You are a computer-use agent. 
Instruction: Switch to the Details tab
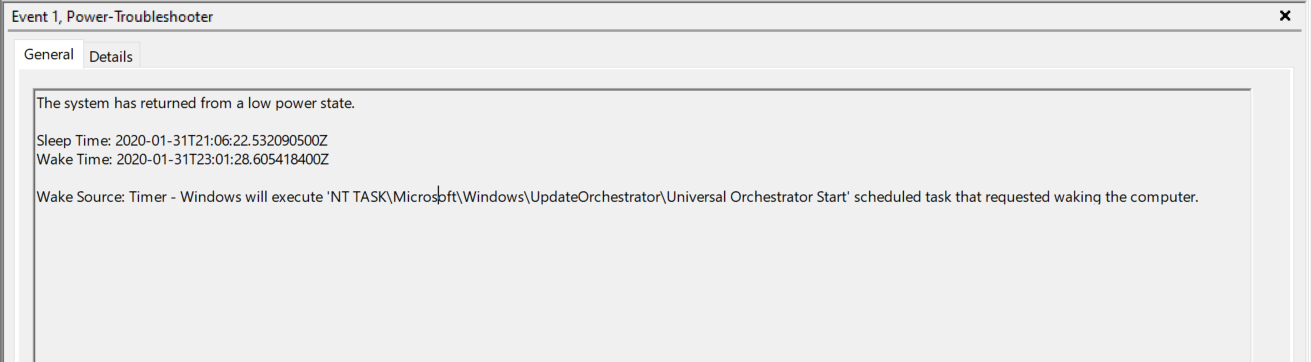[x=111, y=57]
